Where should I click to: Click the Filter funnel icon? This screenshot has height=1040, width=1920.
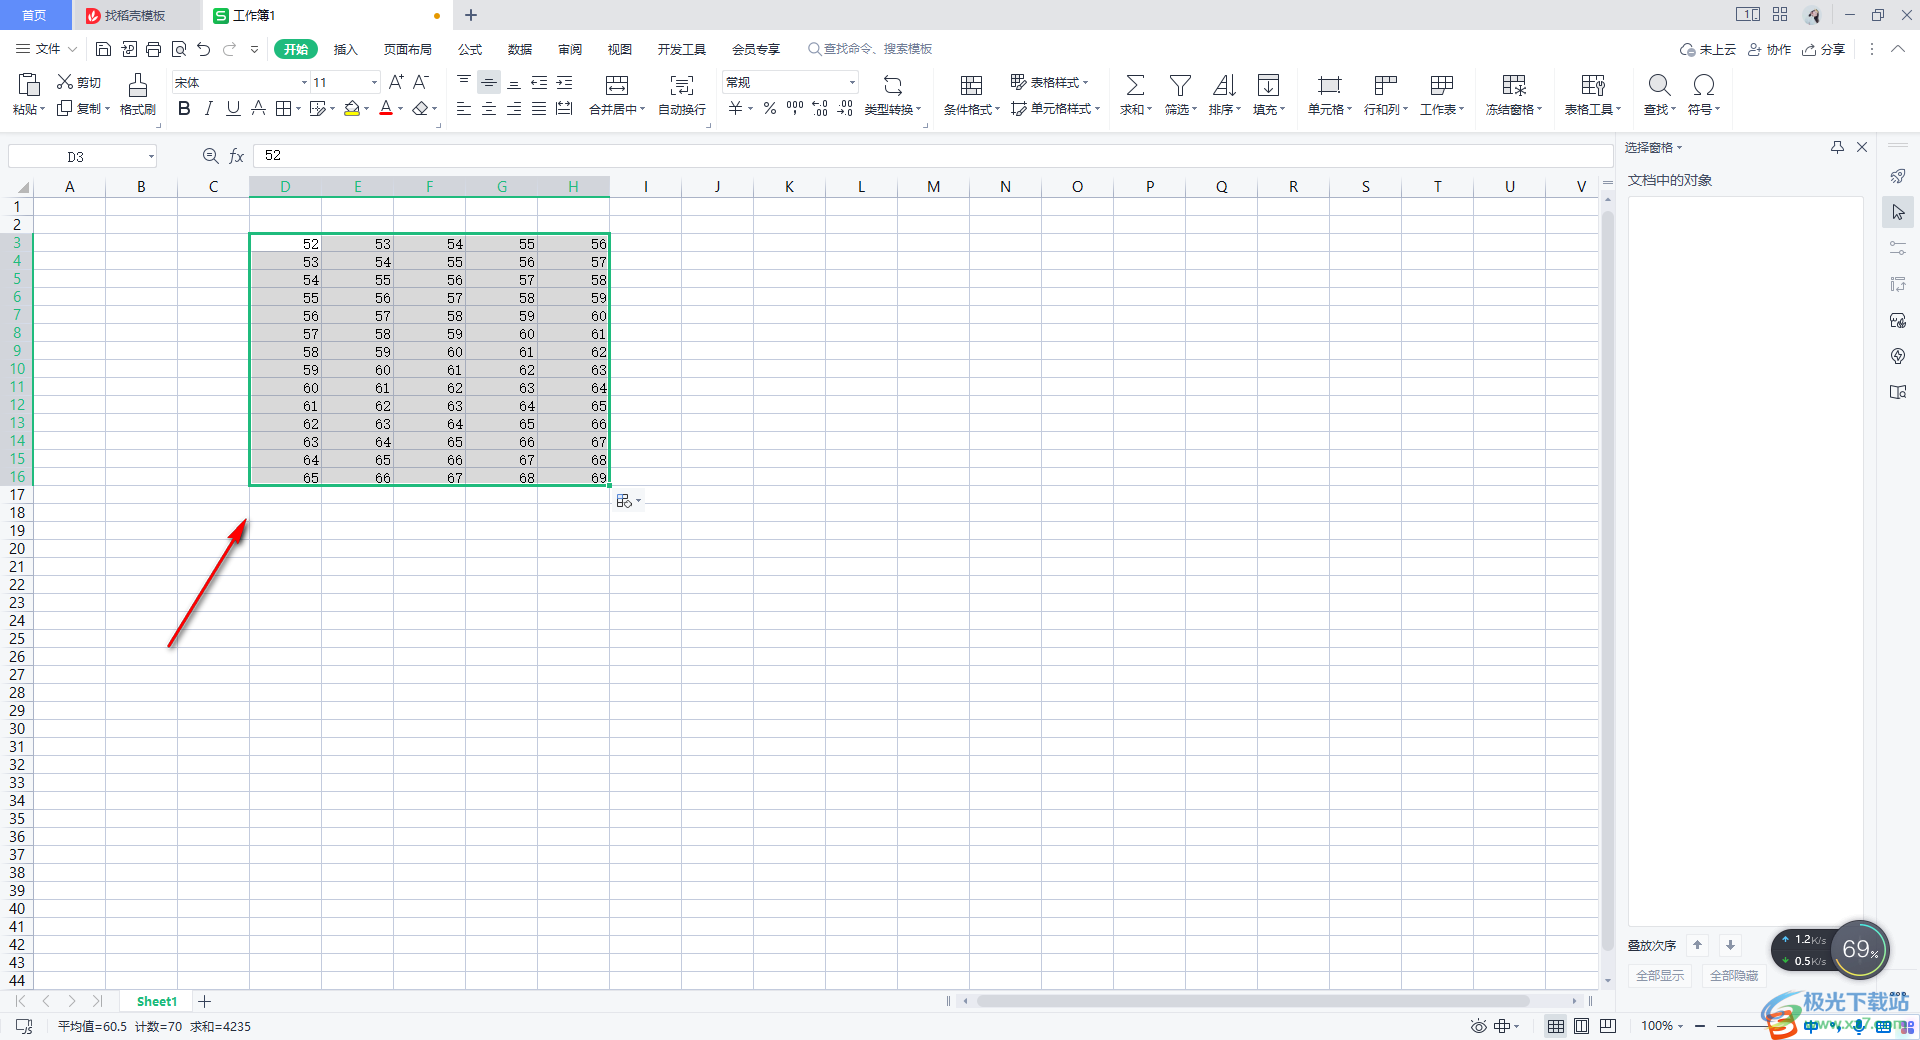coord(1180,85)
